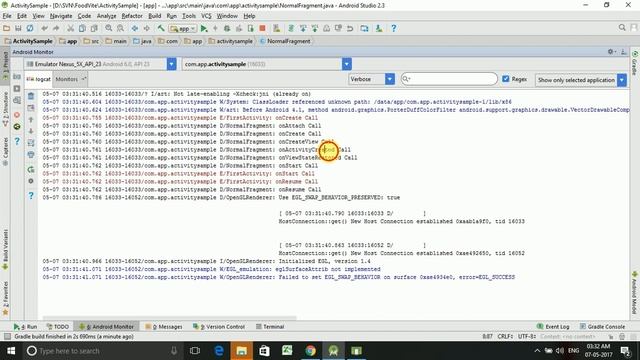Screen dimensions: 640x360
Task: Open the Messages tool window tab
Action: tap(164, 327)
